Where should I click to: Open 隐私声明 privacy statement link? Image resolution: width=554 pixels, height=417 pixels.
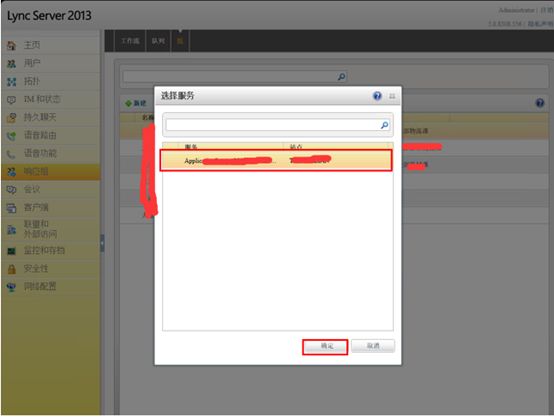coord(541,23)
